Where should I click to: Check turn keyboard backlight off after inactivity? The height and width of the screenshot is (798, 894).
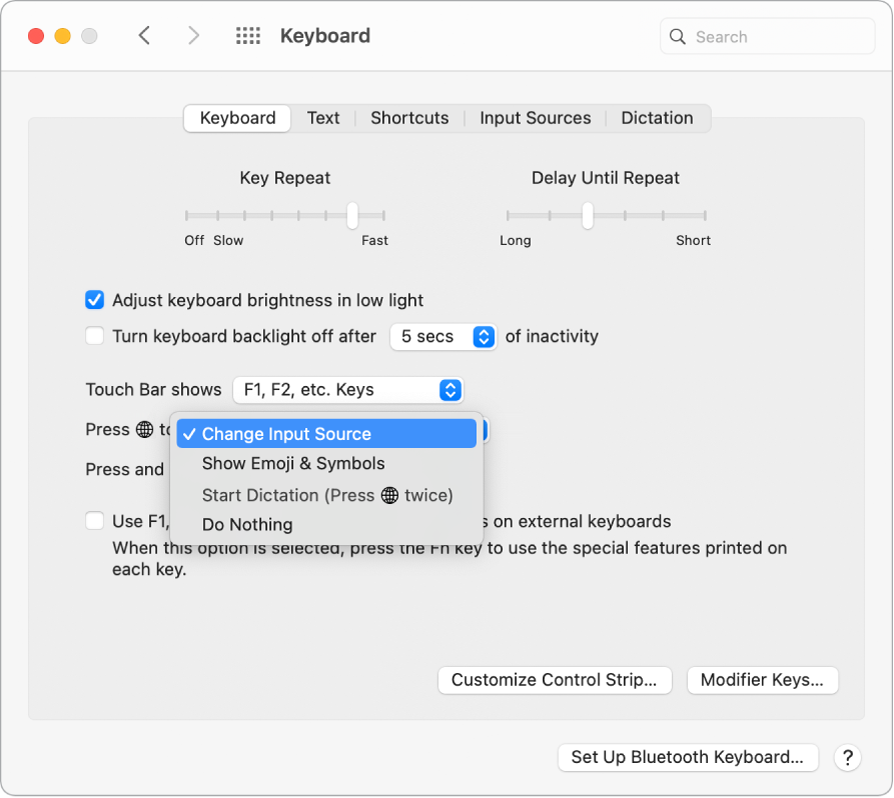coord(94,336)
